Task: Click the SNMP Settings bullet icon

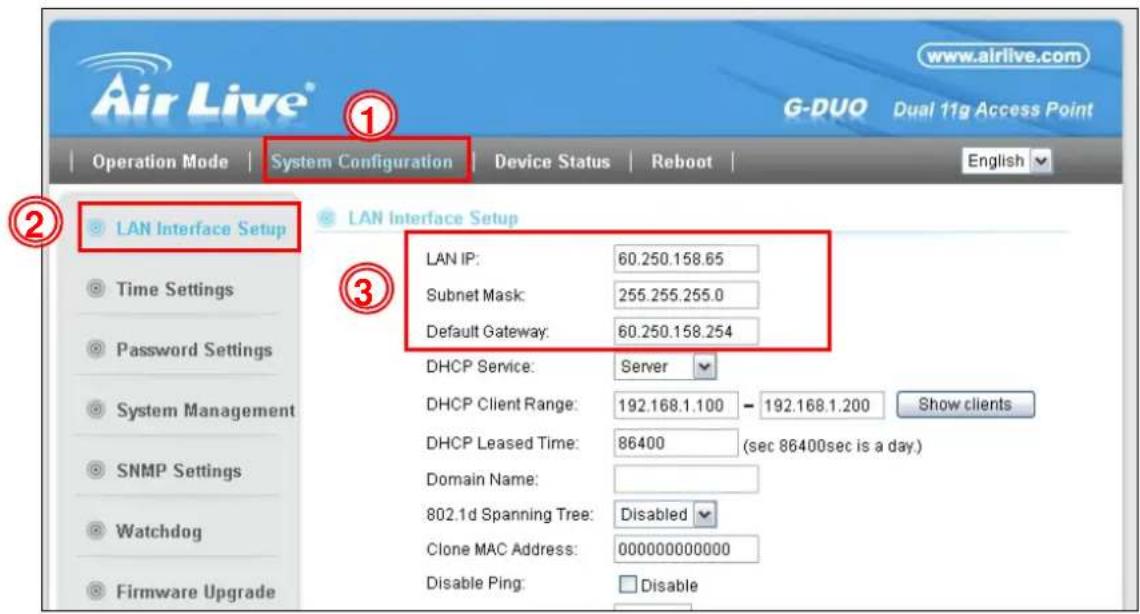Action: [96, 469]
